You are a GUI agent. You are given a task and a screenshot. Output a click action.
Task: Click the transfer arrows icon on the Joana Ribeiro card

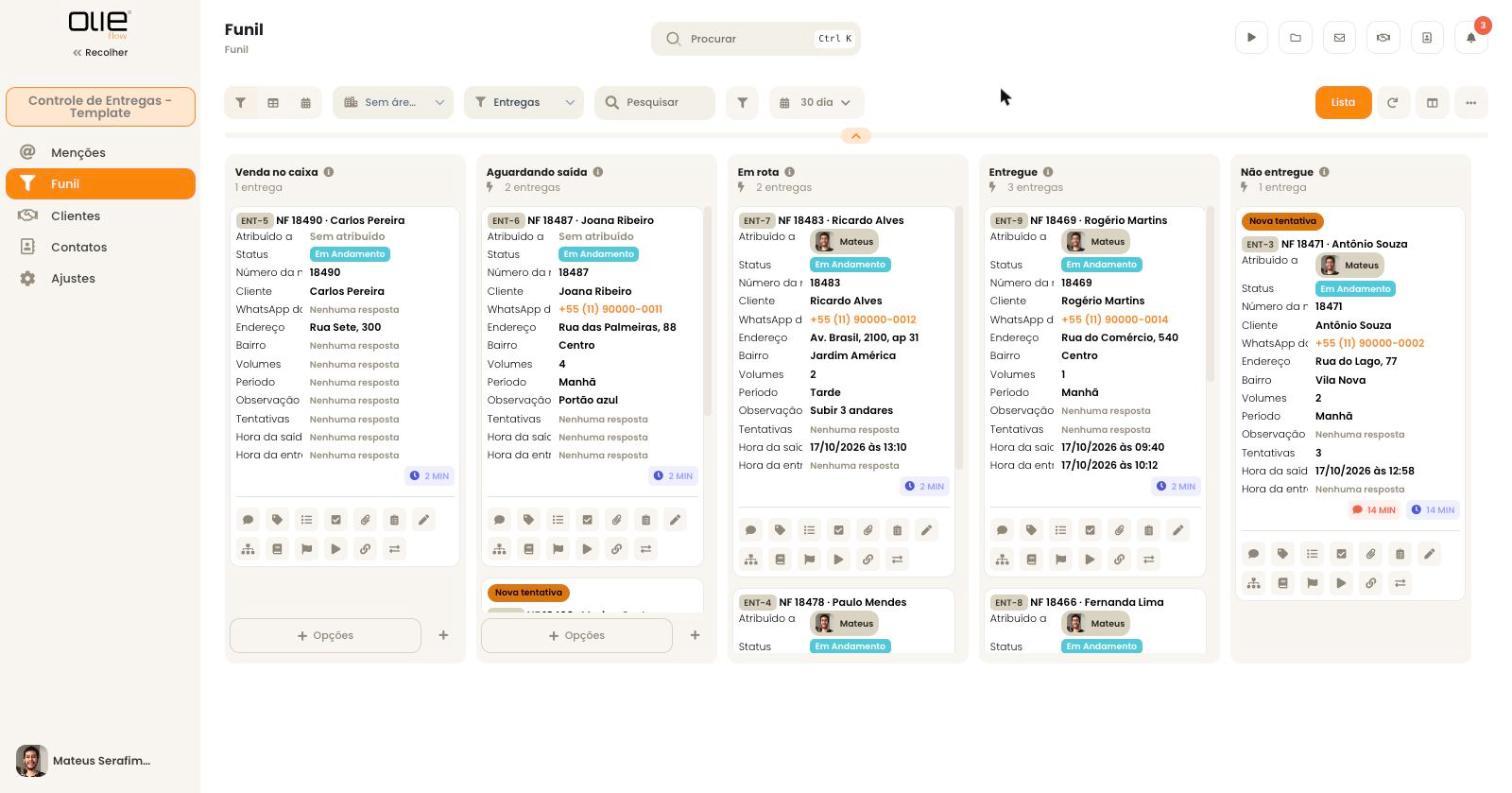point(646,549)
